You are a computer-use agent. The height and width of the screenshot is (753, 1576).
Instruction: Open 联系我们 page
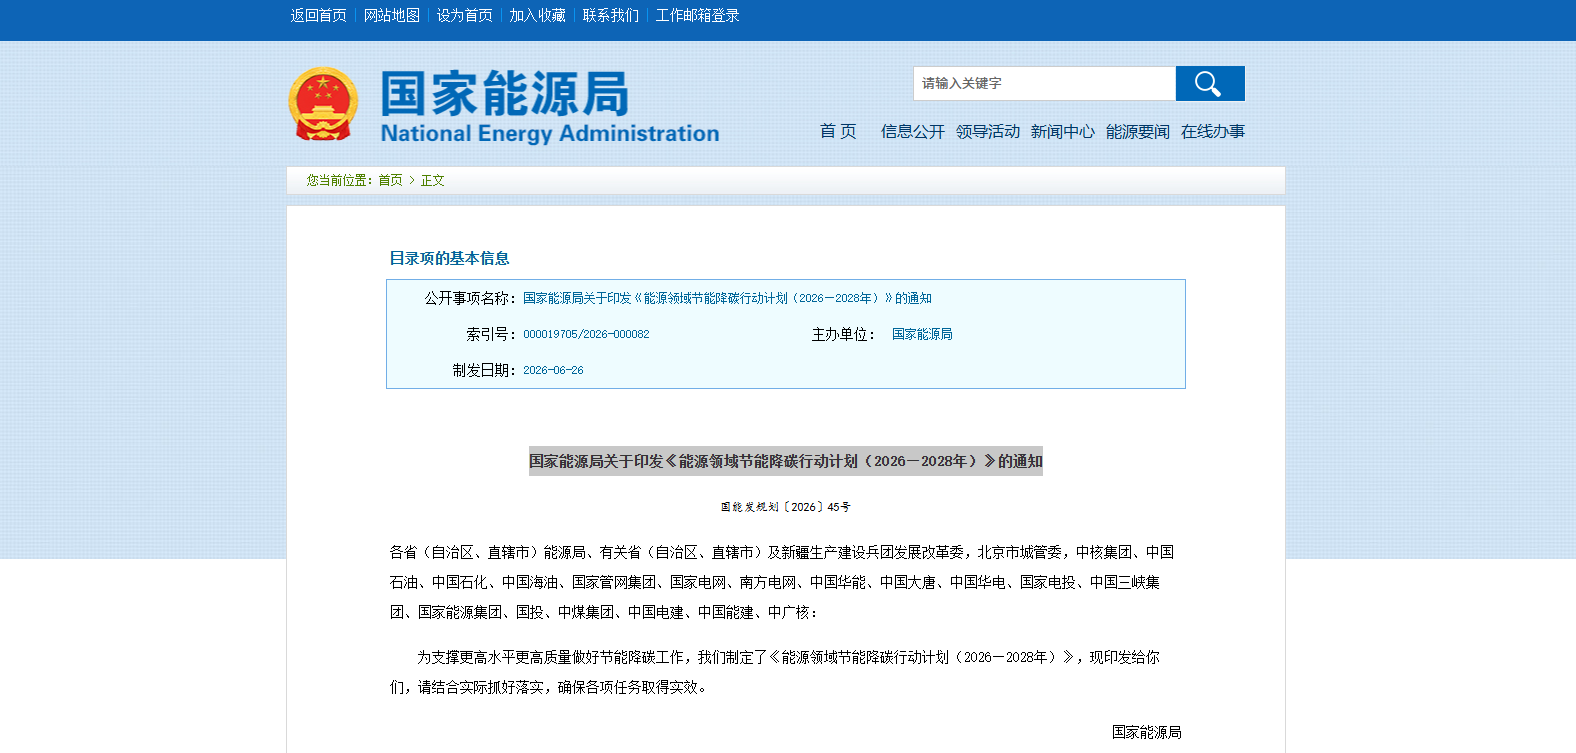pyautogui.click(x=611, y=16)
